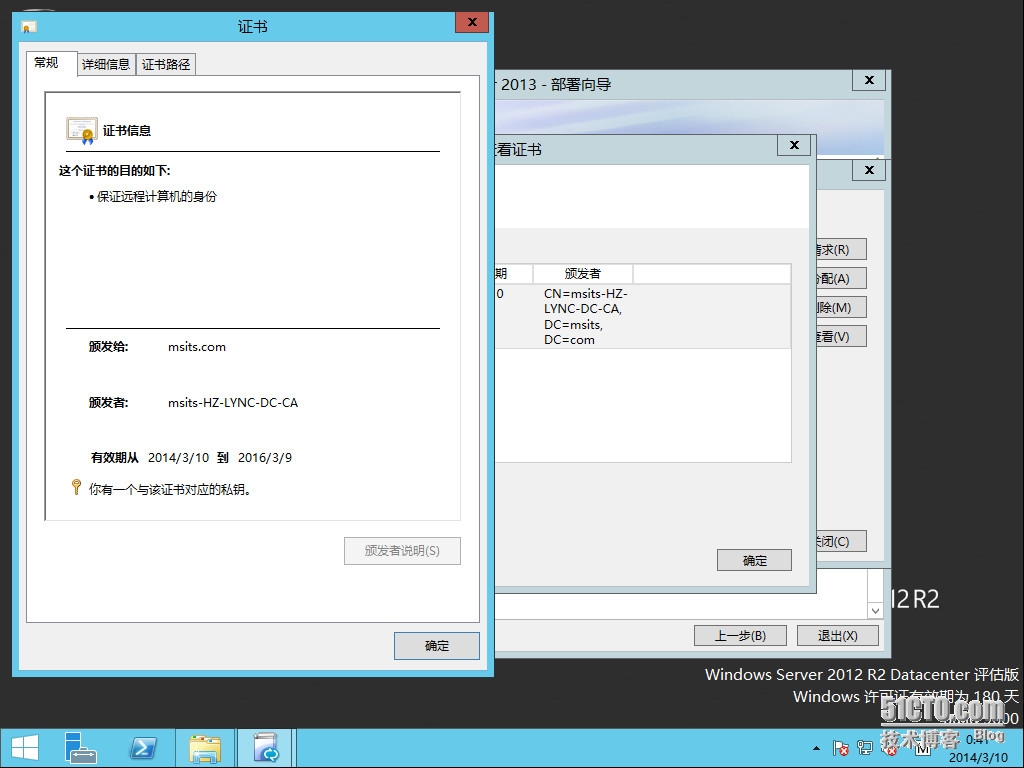Show hidden tray icons arrow

tap(816, 748)
